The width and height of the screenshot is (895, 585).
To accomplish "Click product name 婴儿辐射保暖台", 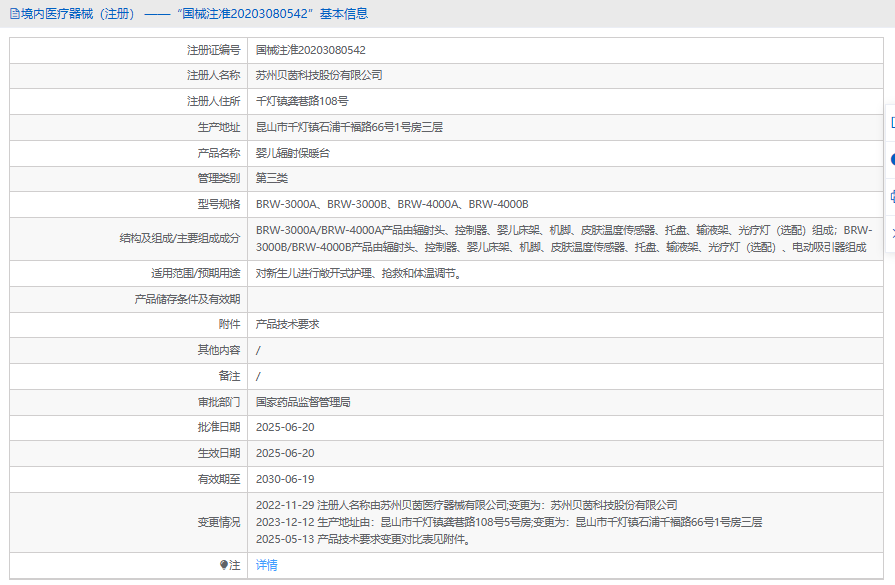I will 293,153.
